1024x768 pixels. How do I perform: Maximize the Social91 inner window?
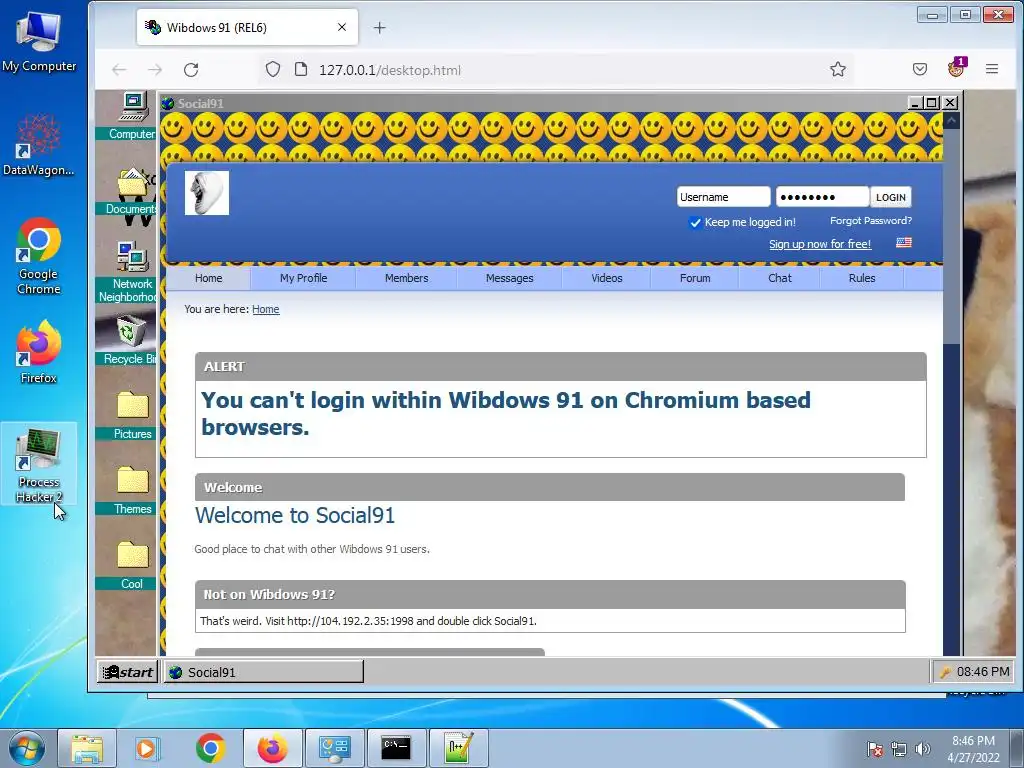pyautogui.click(x=933, y=103)
